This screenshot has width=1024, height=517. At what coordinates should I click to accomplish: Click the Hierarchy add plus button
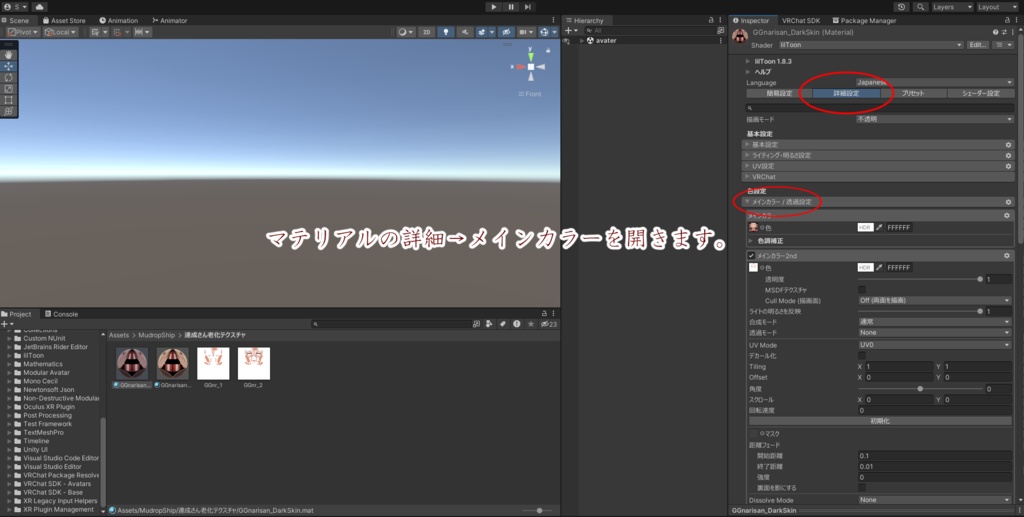[x=569, y=31]
